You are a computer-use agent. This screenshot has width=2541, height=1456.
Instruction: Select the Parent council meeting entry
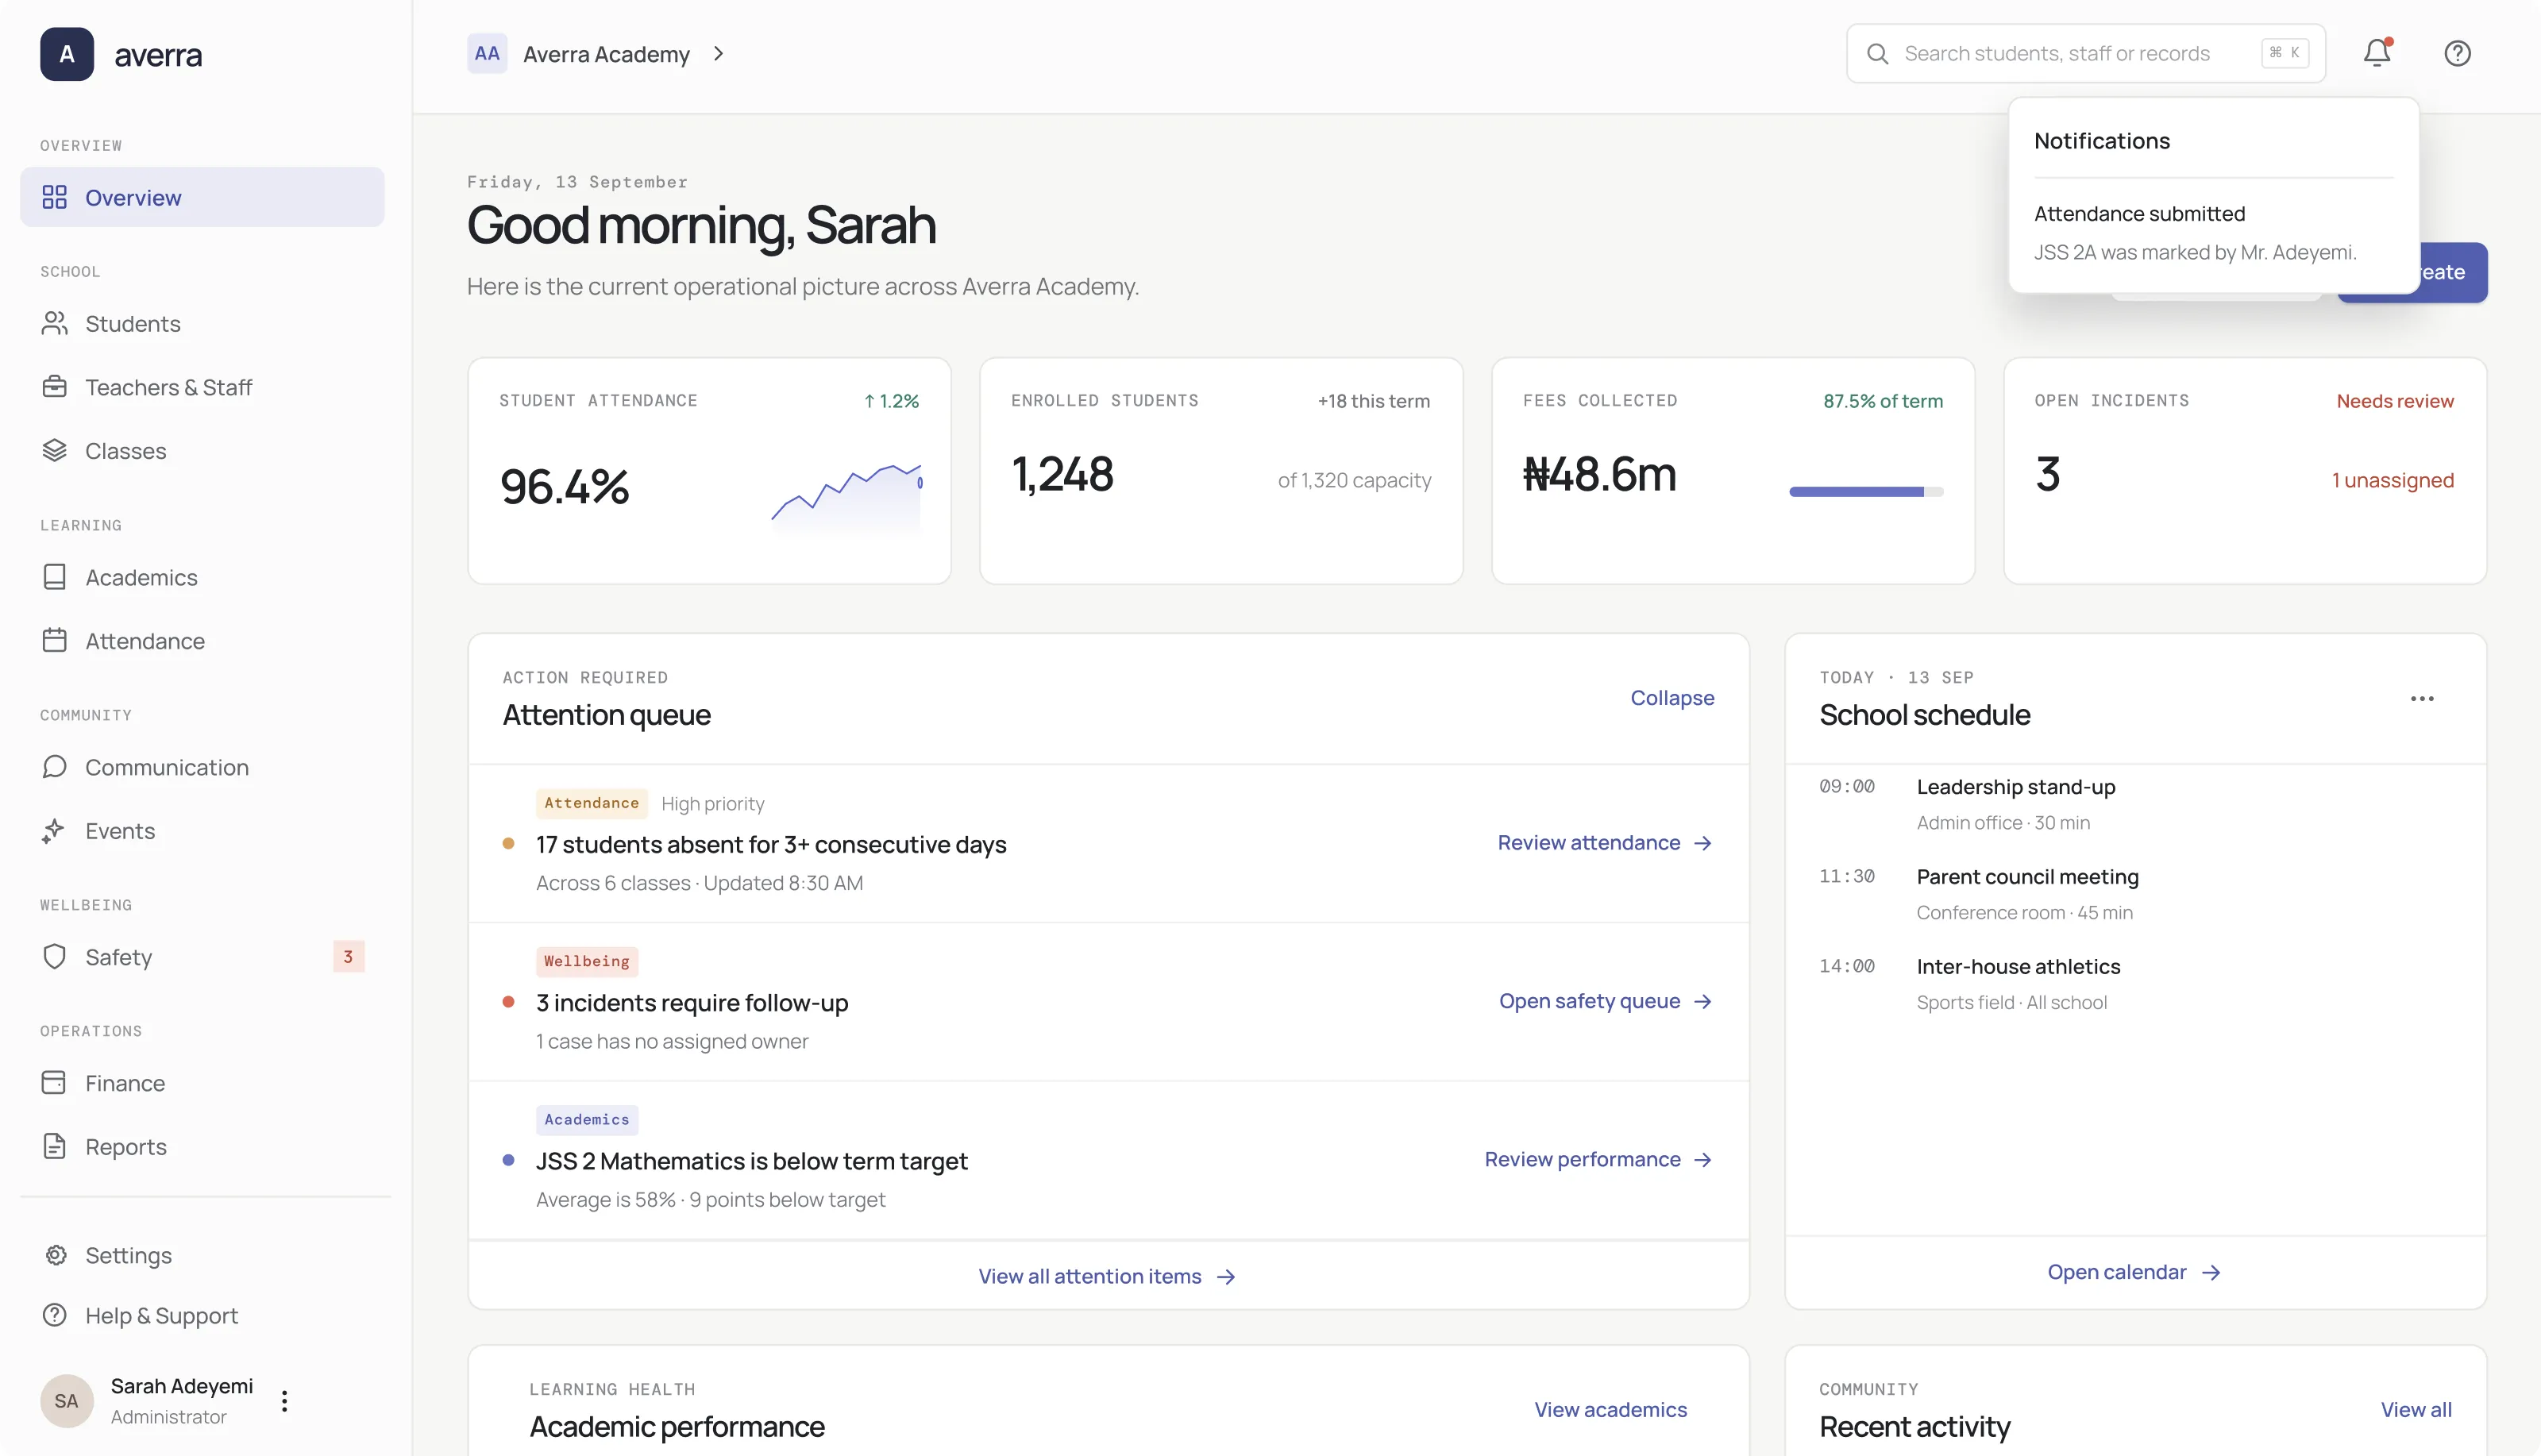click(2135, 894)
